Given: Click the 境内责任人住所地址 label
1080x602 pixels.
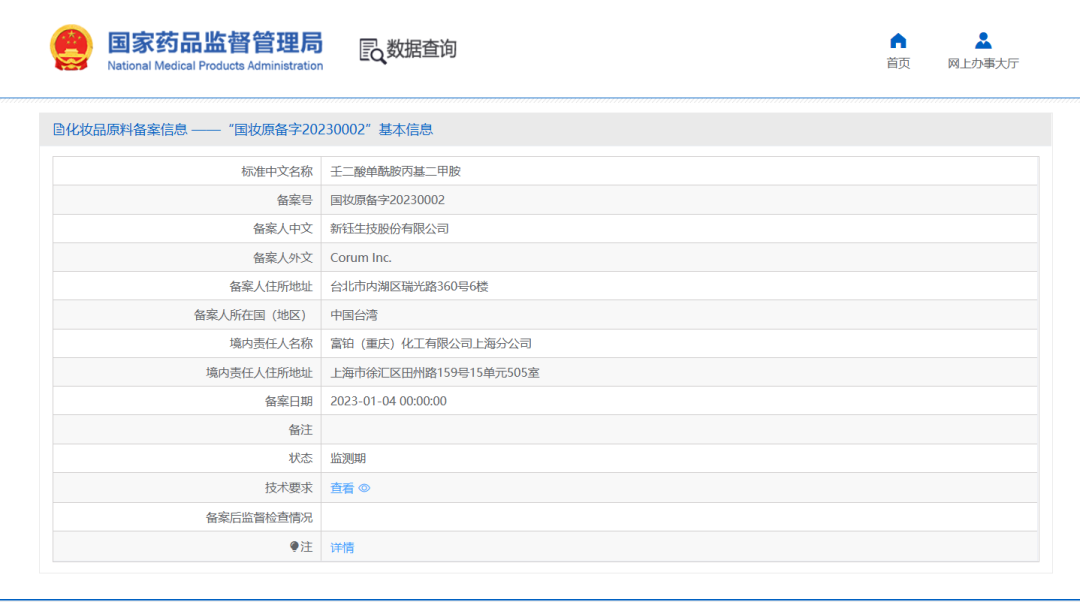Looking at the screenshot, I should [259, 373].
